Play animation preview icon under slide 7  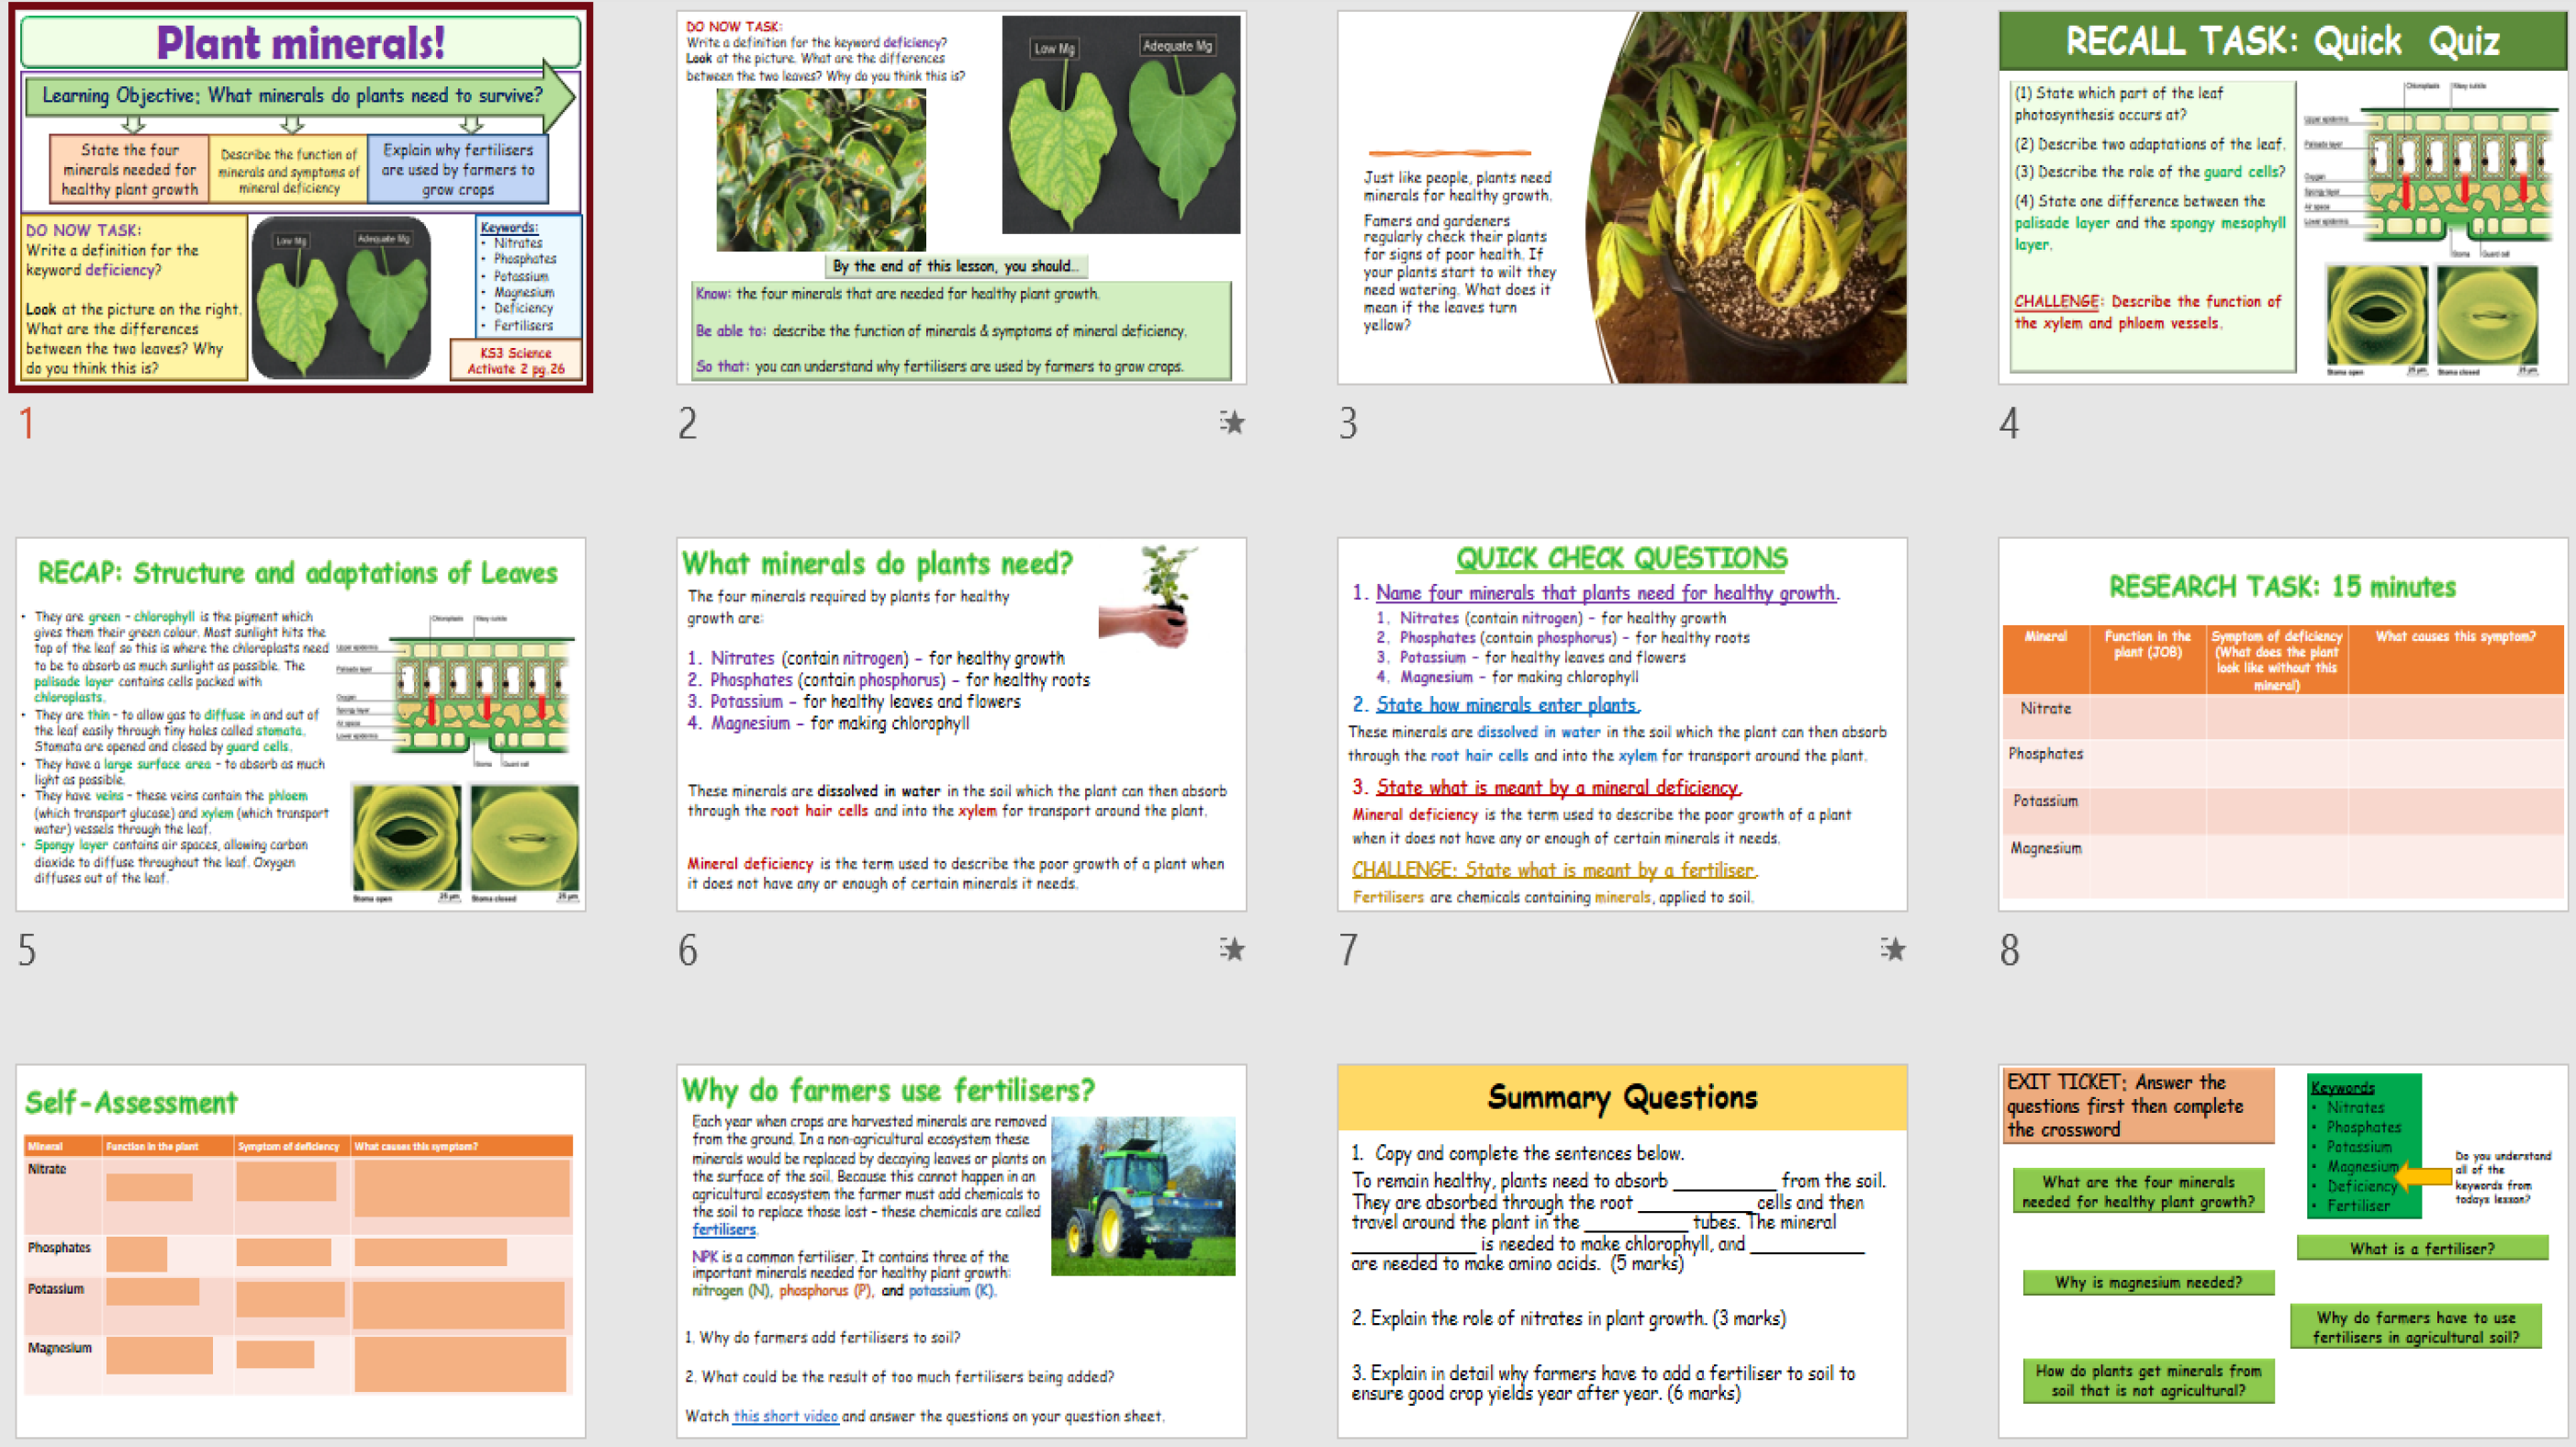pyautogui.click(x=1892, y=950)
